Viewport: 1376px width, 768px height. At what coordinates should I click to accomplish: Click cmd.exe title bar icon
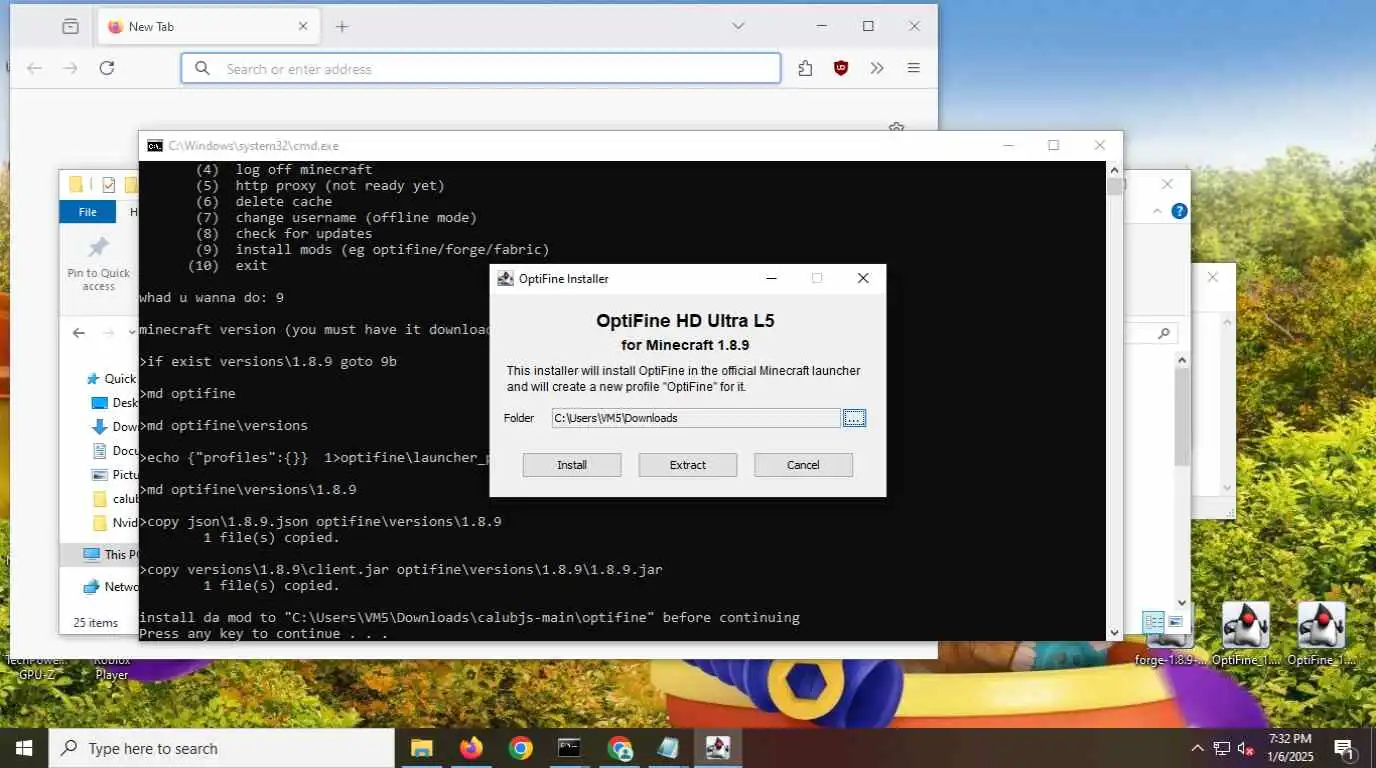[x=155, y=146]
